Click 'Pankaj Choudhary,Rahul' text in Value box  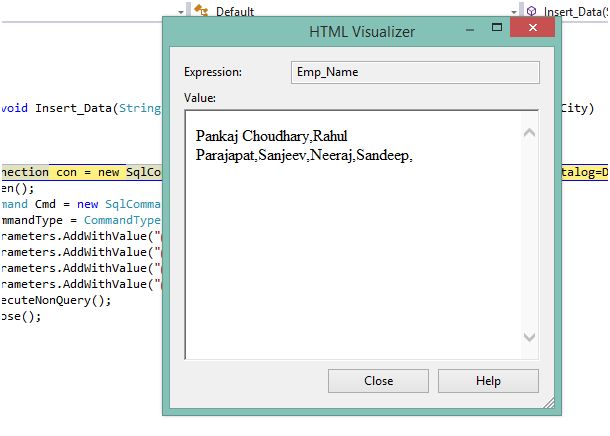click(x=272, y=136)
